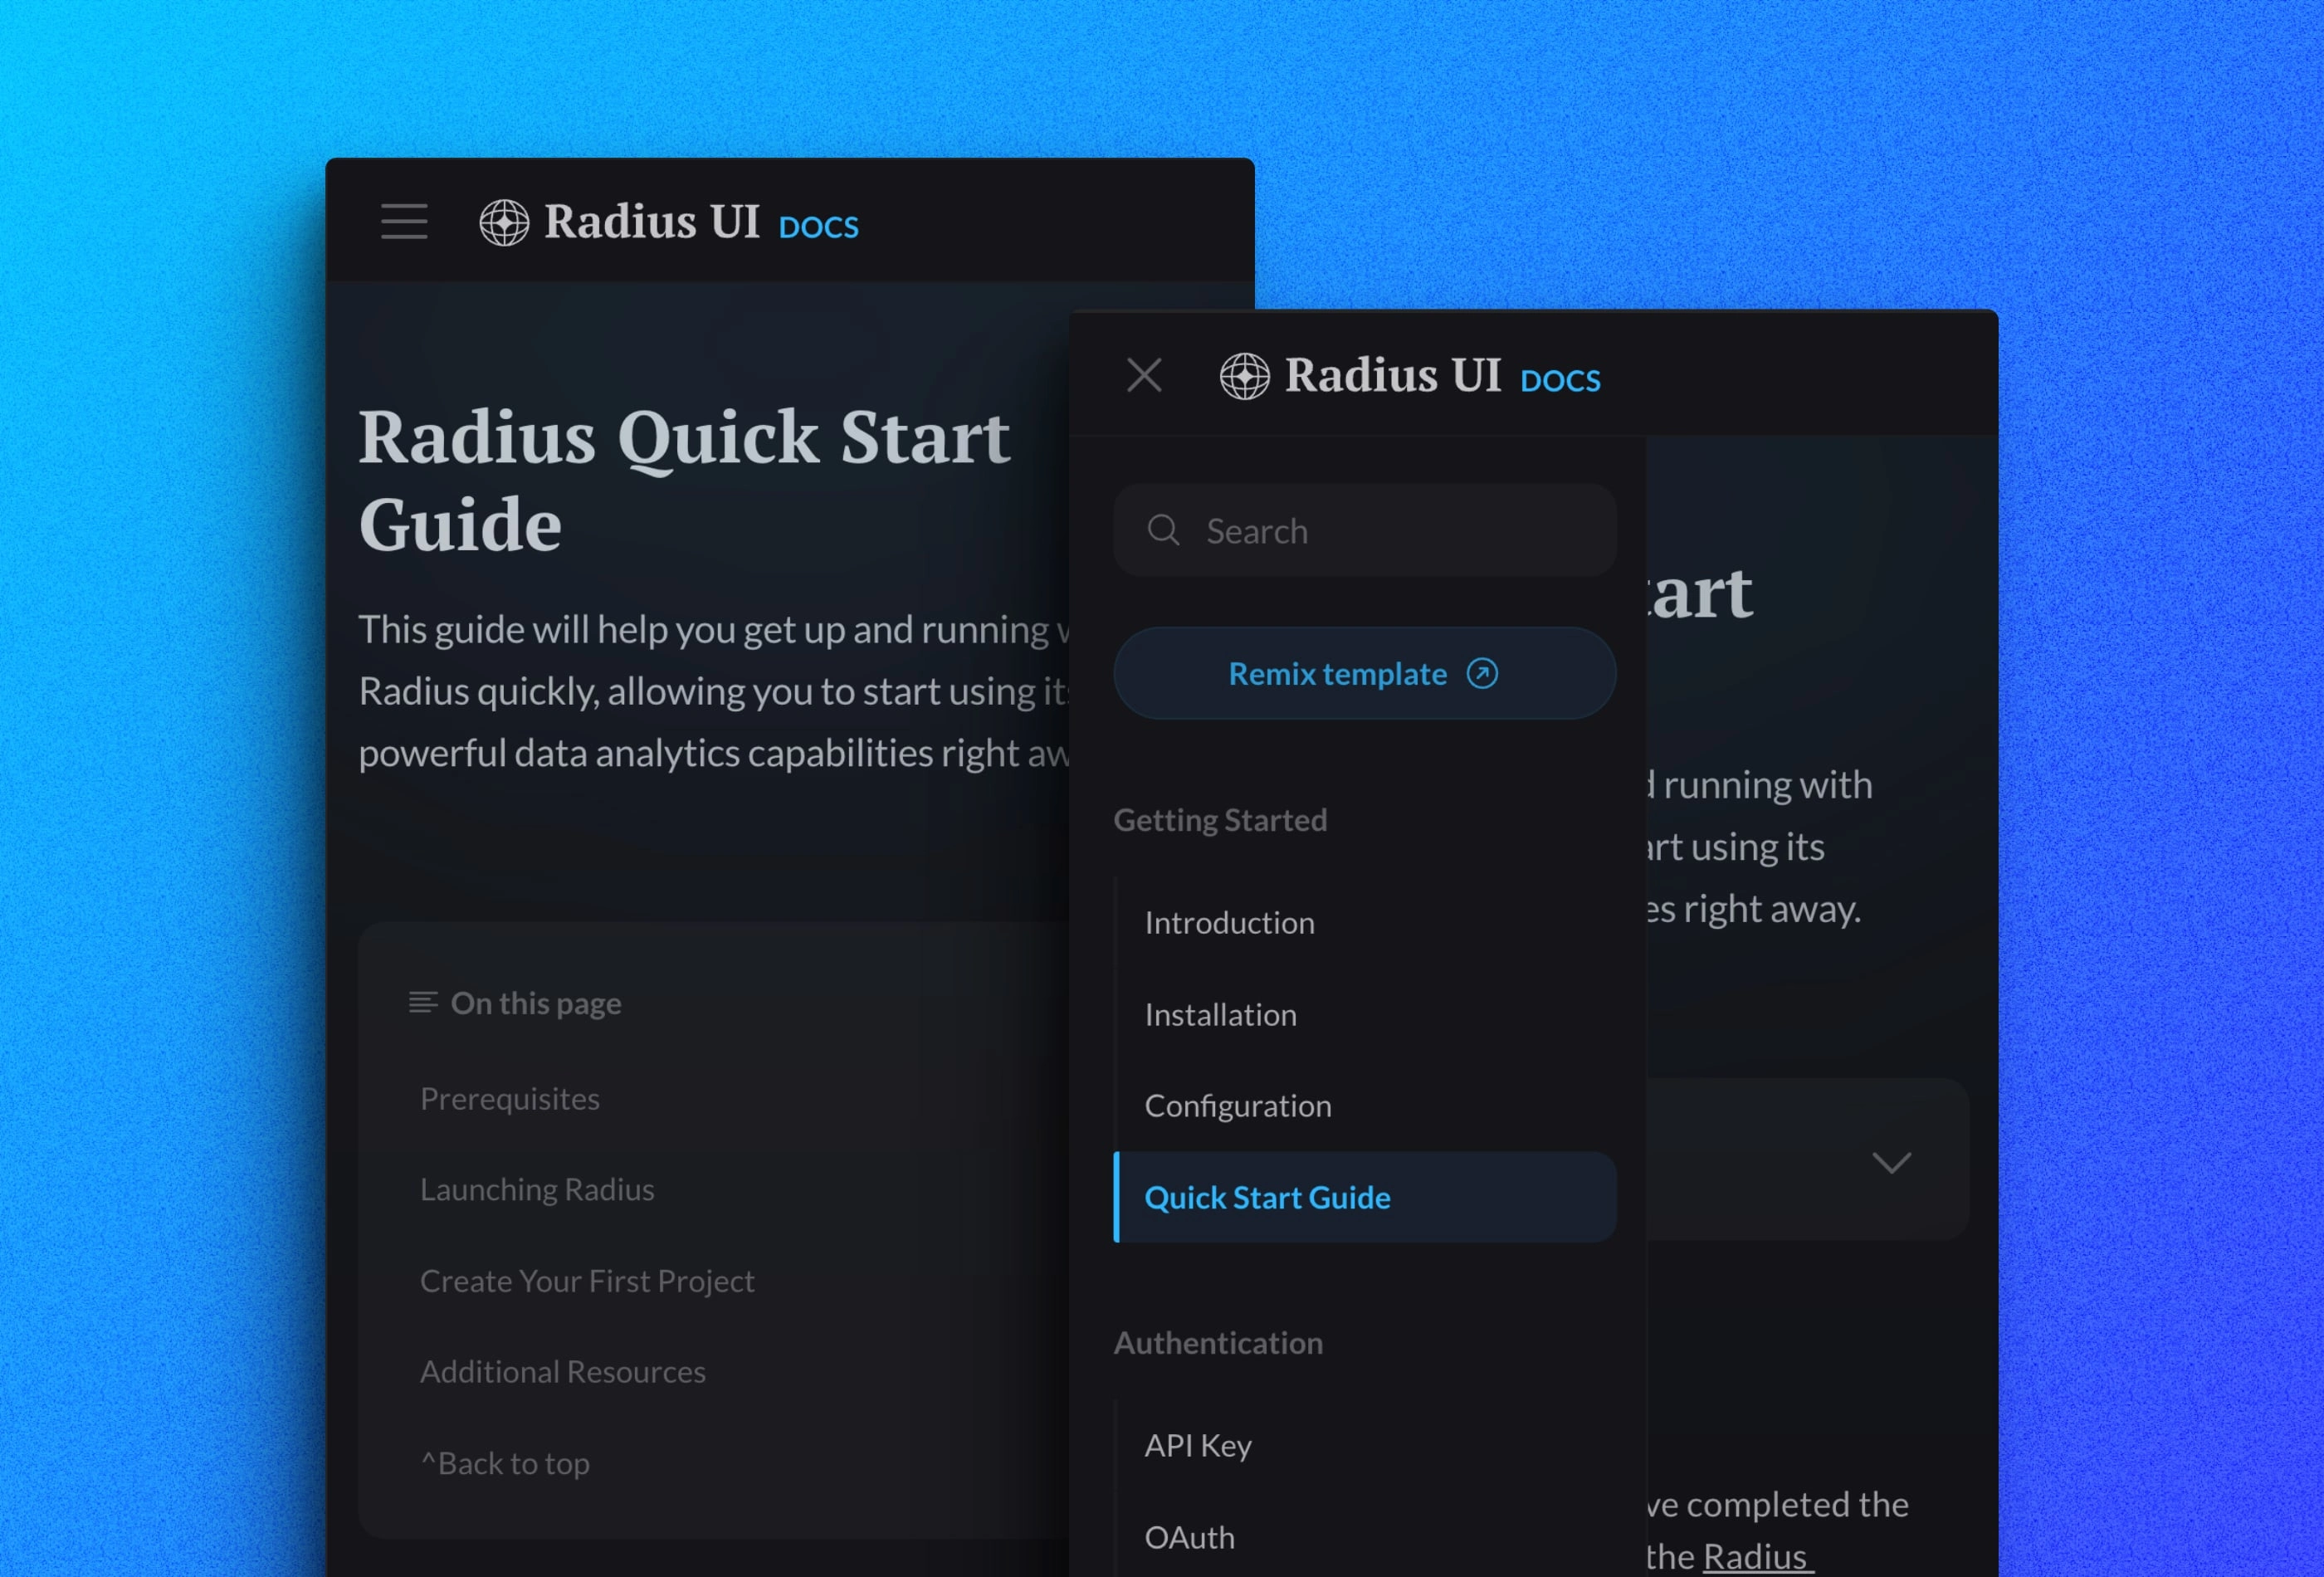
Task: Jump to the Prerequisites section
Action: point(509,1098)
